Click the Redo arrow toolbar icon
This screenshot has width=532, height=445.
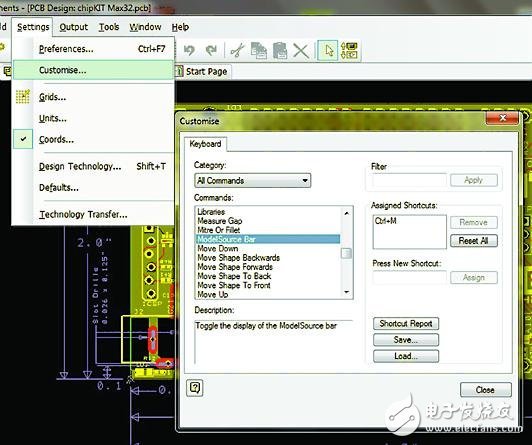(x=211, y=50)
